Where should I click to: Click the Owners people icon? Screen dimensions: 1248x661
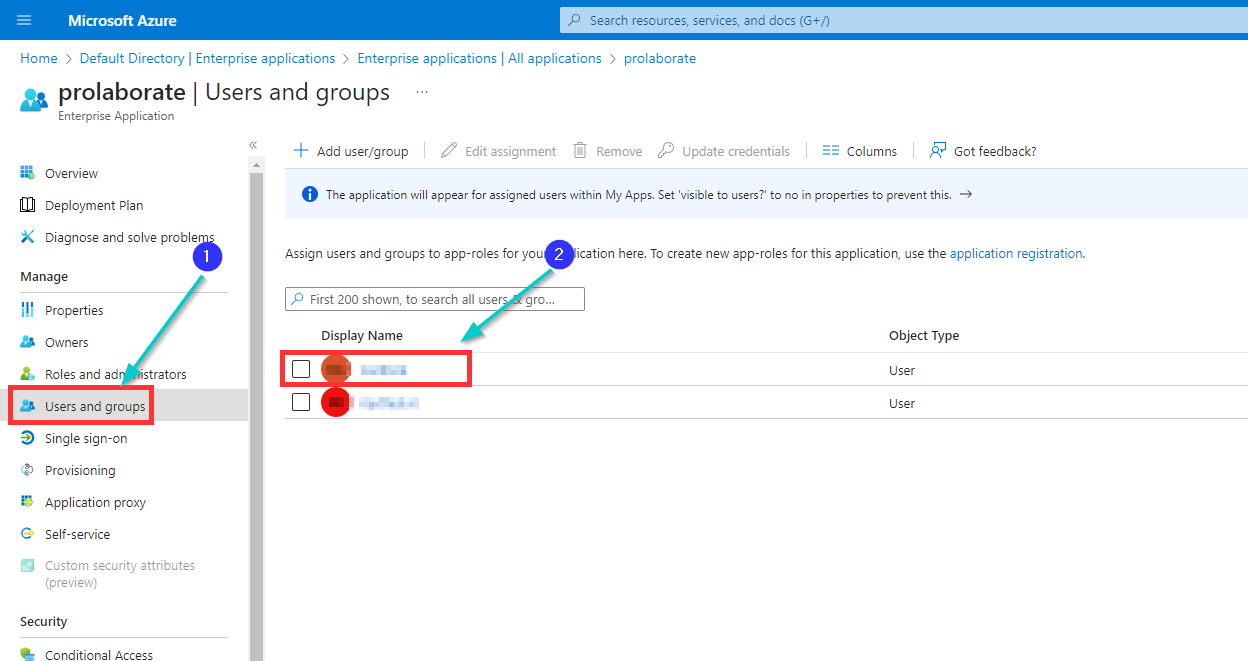tap(27, 342)
